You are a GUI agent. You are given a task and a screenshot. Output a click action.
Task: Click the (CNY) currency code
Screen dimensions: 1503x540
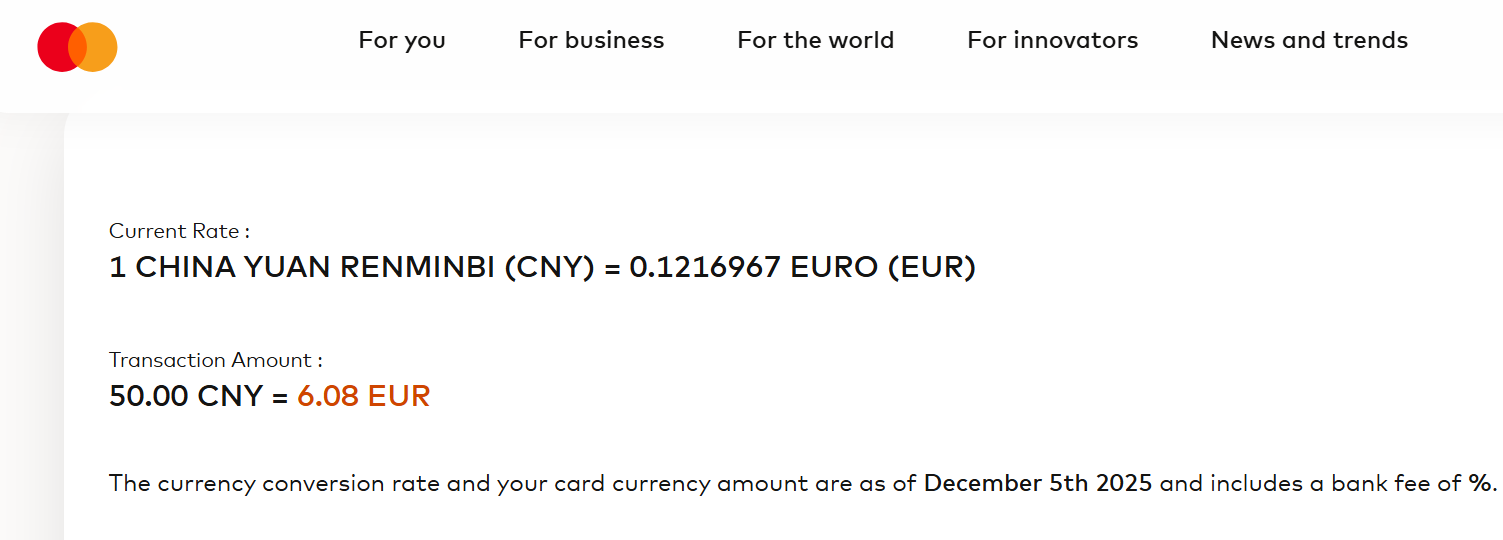click(549, 268)
